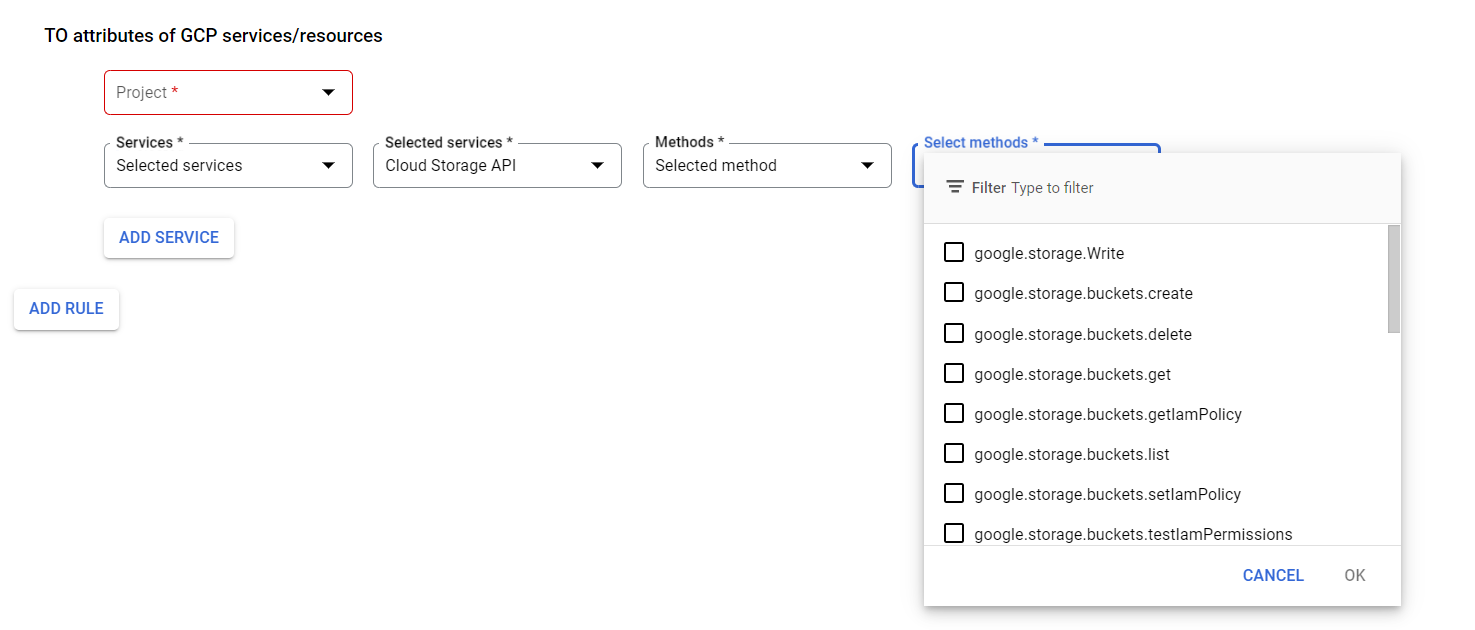Click the ADD SERVICE button
Screen dimensions: 1475x630
168,237
